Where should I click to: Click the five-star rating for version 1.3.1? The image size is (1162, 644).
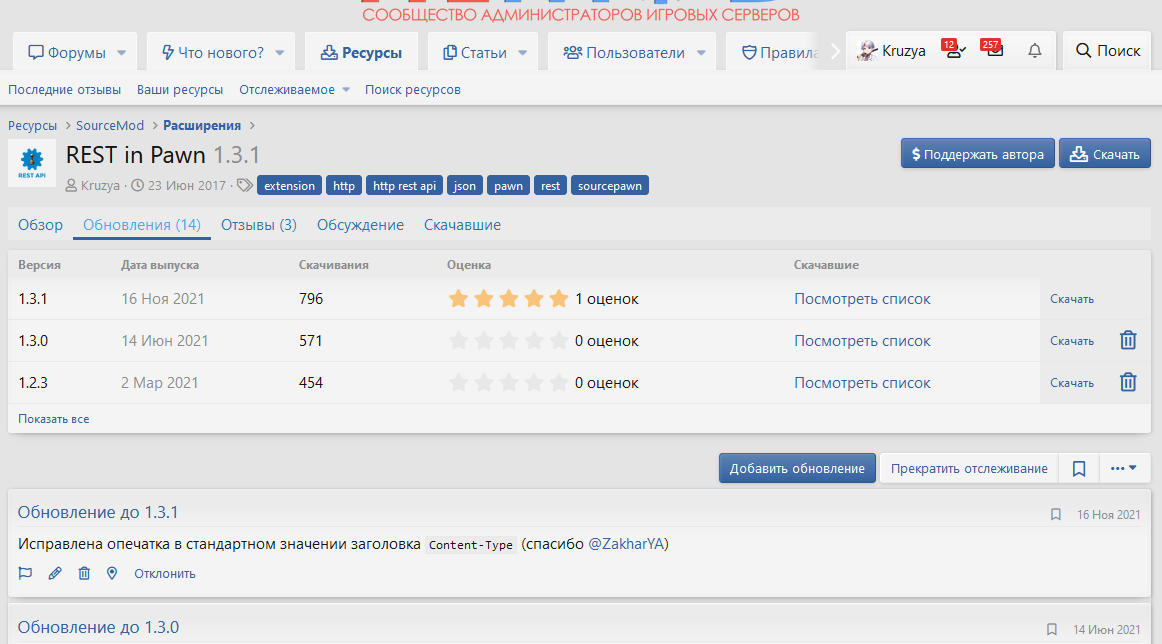pos(509,298)
